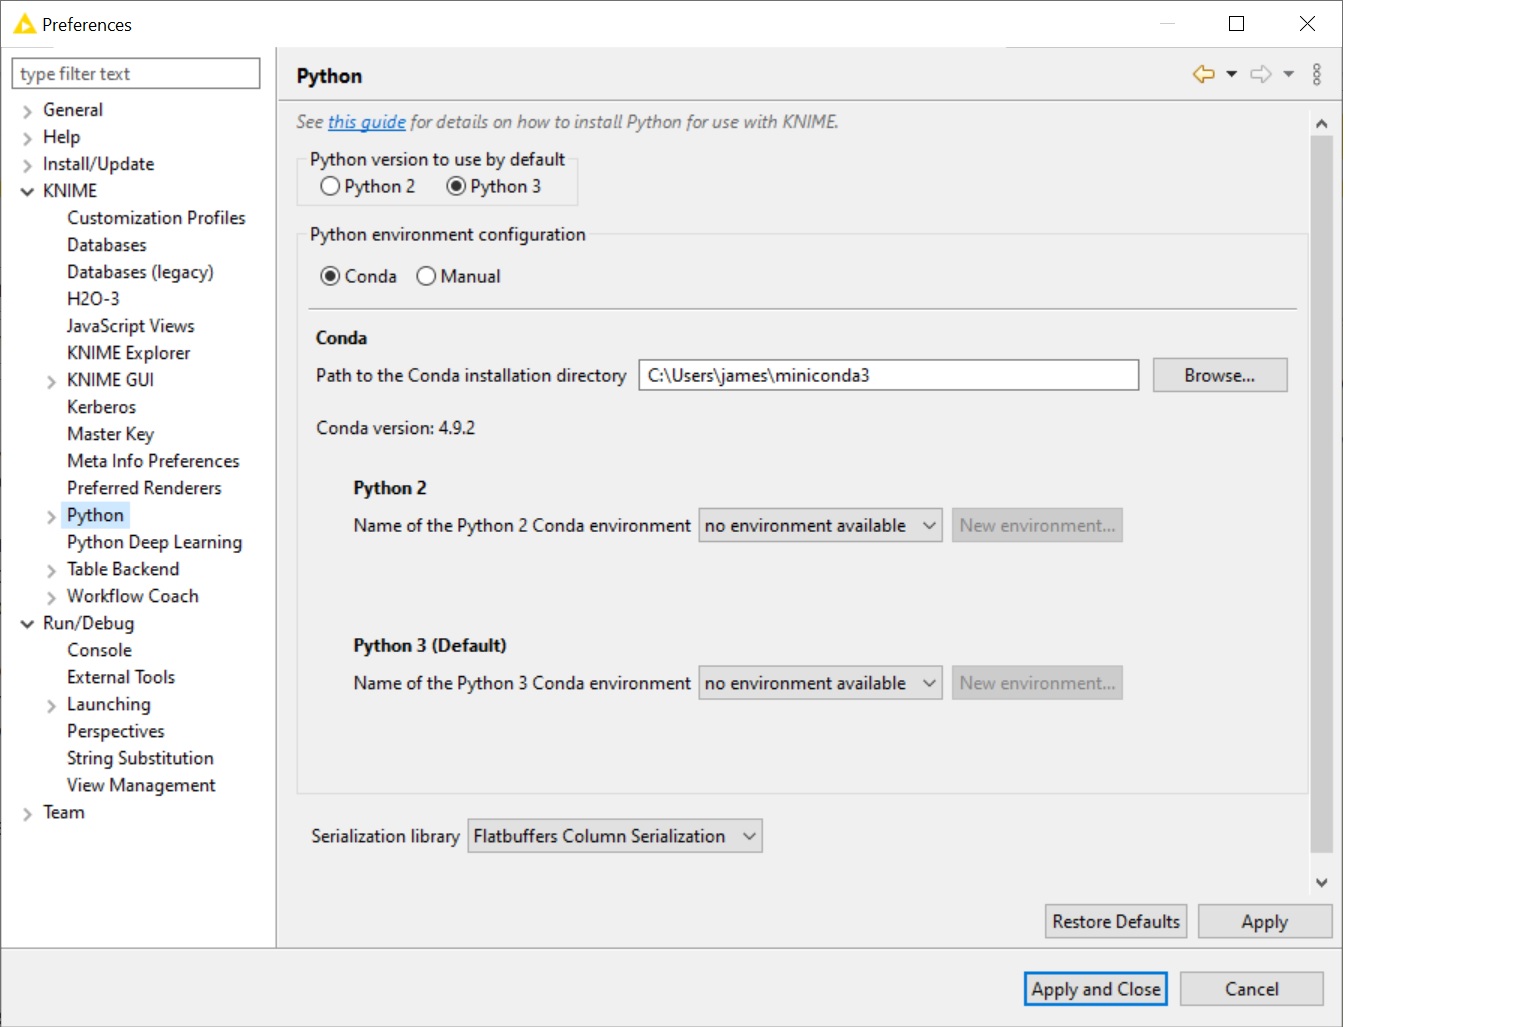Open the 'this guide' installation link

coord(367,122)
